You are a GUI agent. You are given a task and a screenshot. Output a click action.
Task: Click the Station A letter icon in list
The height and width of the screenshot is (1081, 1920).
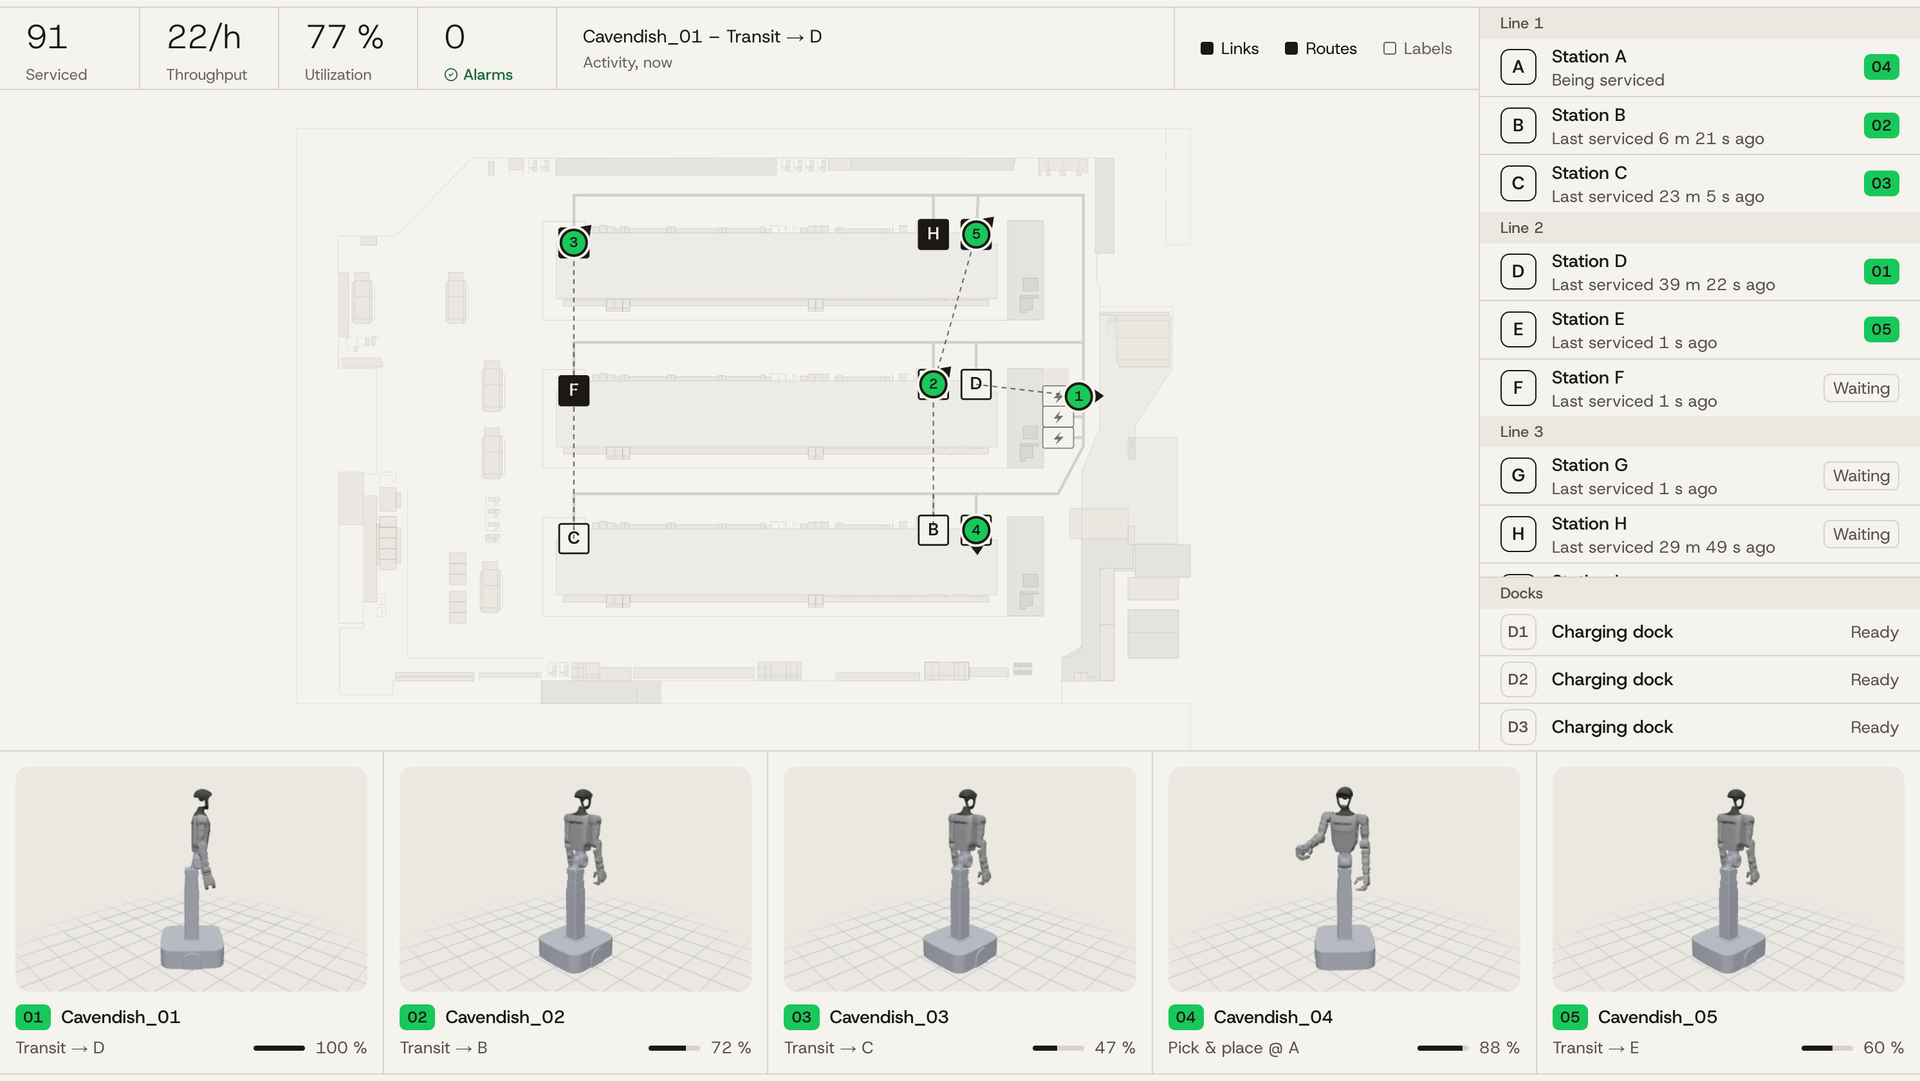coord(1518,67)
